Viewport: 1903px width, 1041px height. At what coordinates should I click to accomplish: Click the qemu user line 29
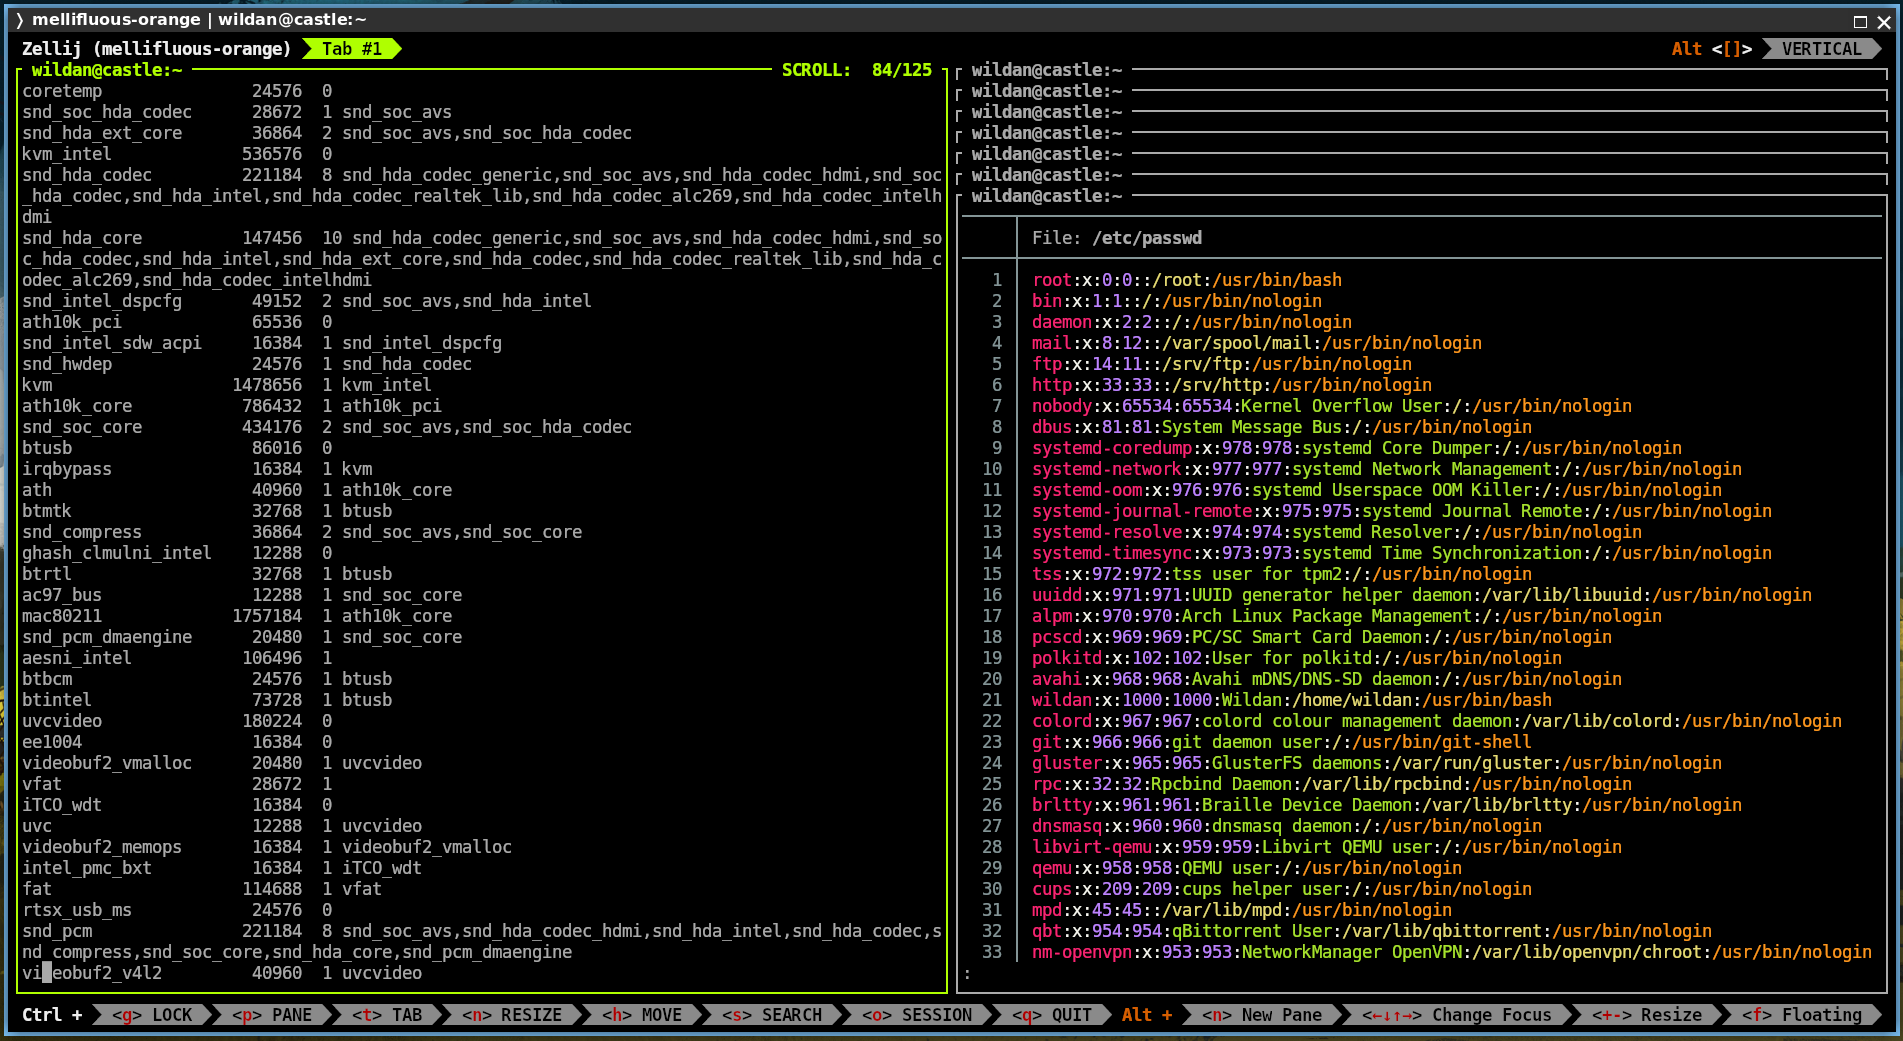point(1247,868)
